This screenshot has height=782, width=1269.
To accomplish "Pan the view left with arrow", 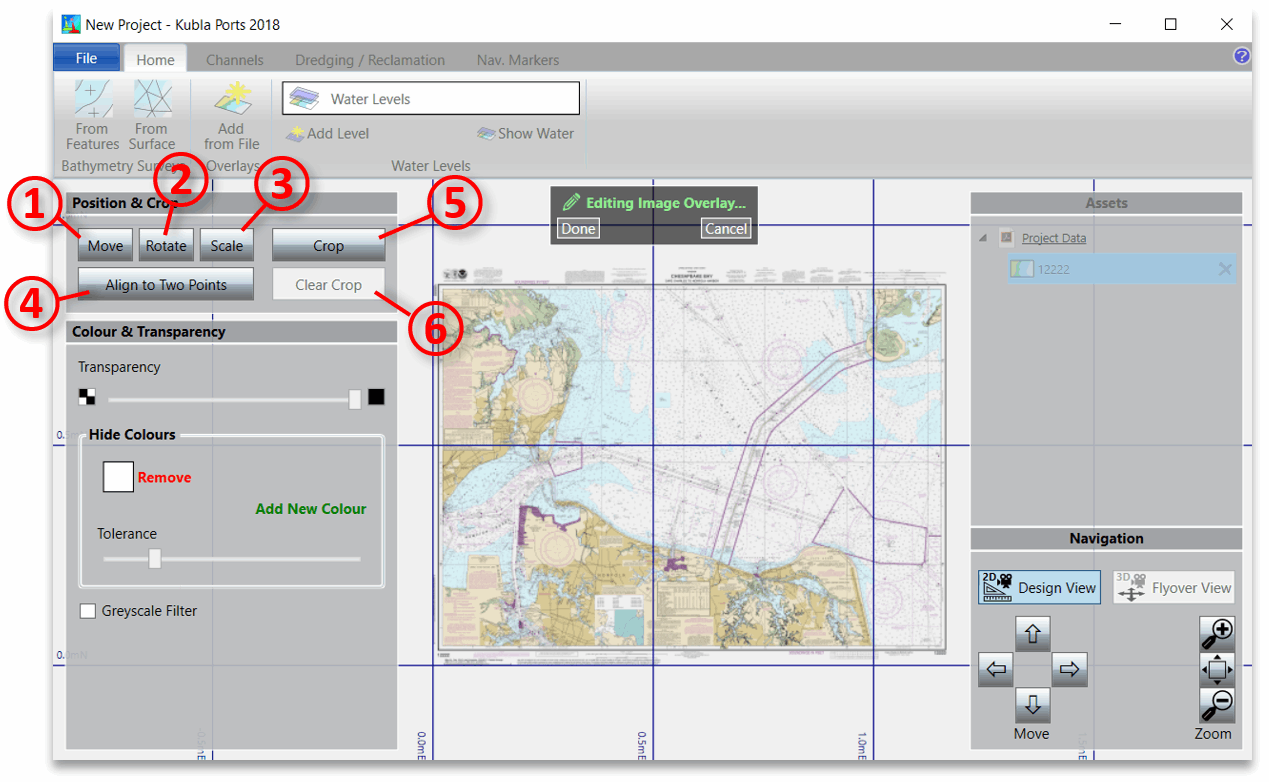I will 996,670.
